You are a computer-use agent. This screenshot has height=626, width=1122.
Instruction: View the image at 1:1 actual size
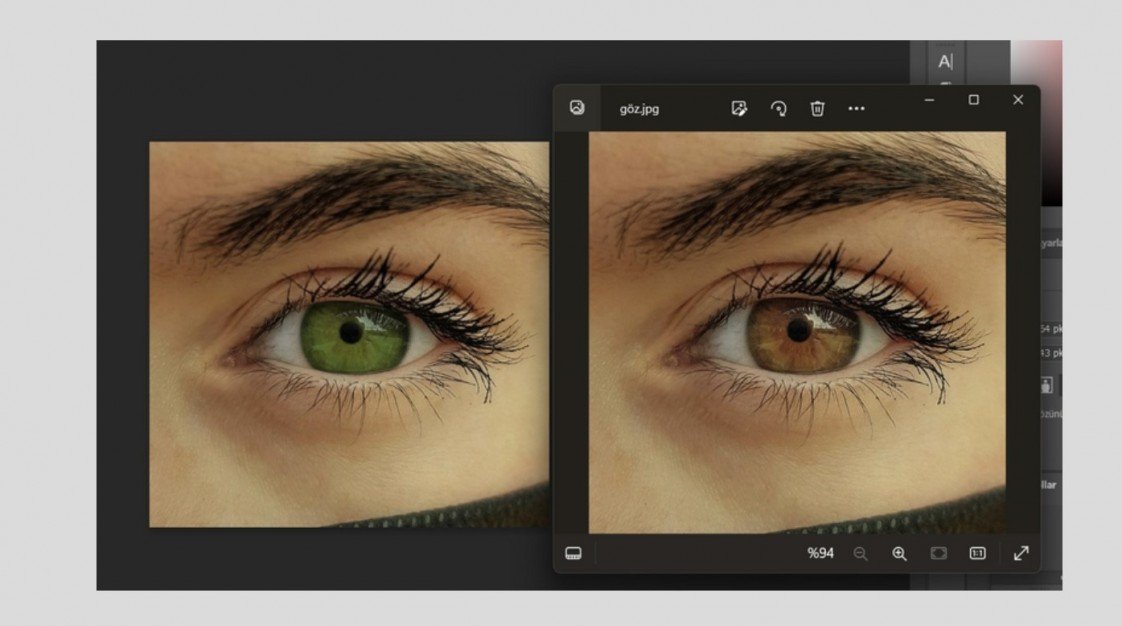(977, 554)
